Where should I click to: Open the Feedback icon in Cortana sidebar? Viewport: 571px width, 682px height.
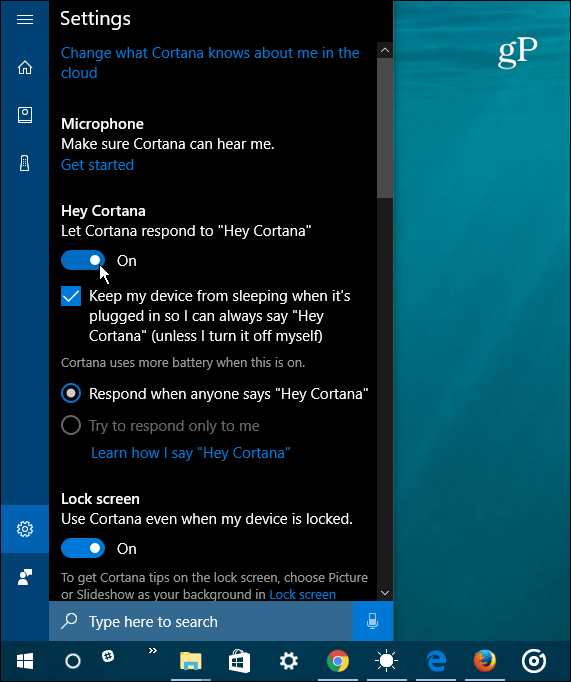(25, 577)
